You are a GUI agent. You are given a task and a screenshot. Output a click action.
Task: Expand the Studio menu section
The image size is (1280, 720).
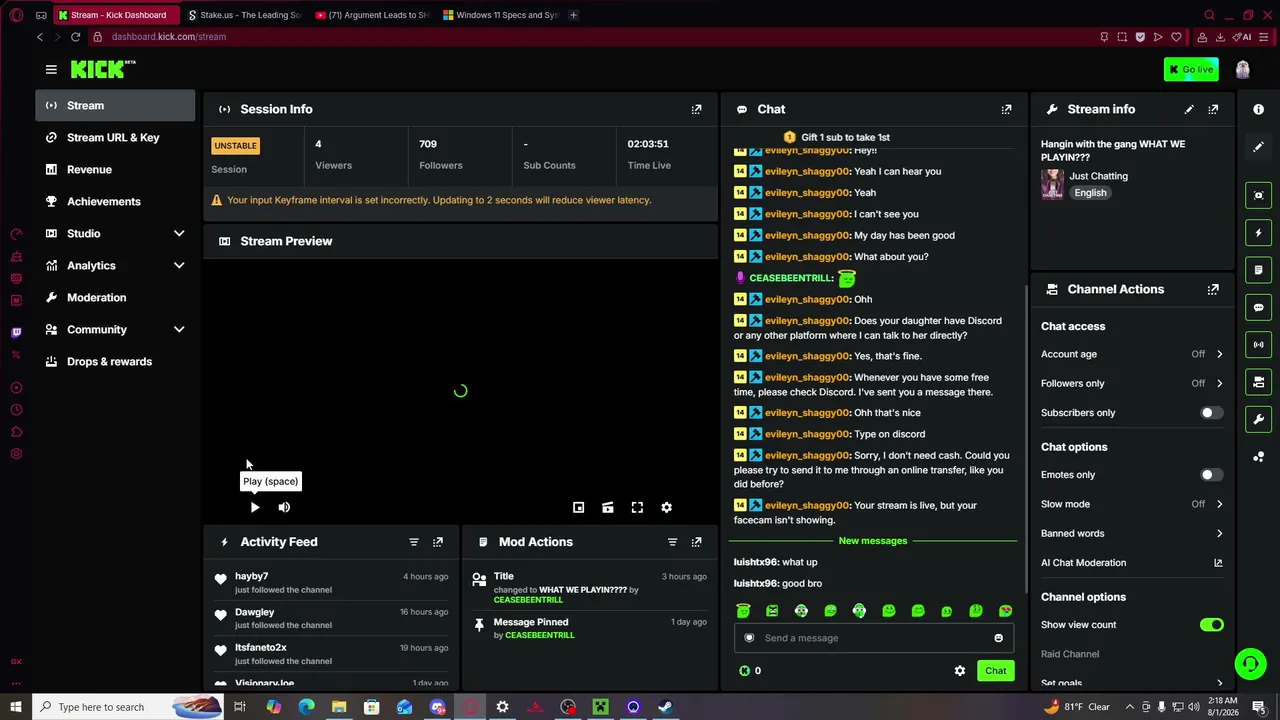click(x=115, y=233)
